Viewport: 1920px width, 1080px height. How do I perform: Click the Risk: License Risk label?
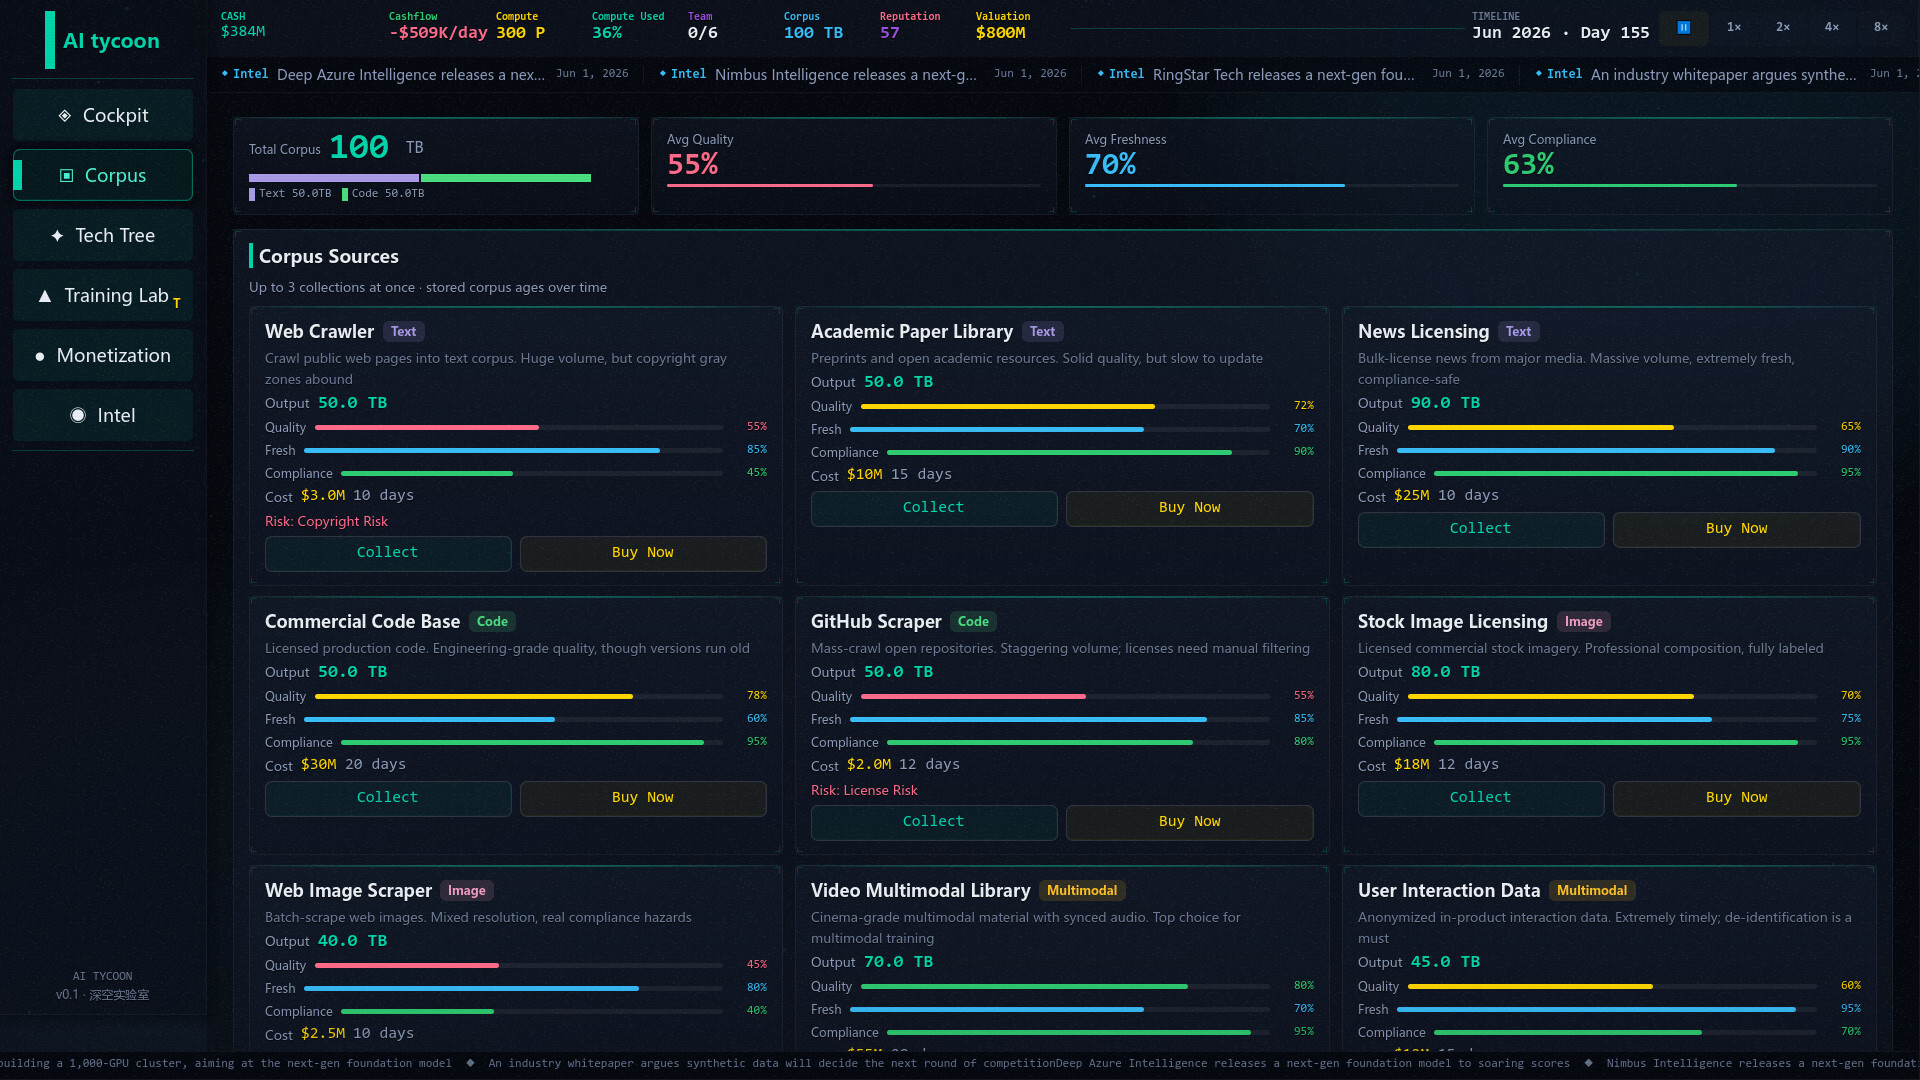[x=864, y=791]
